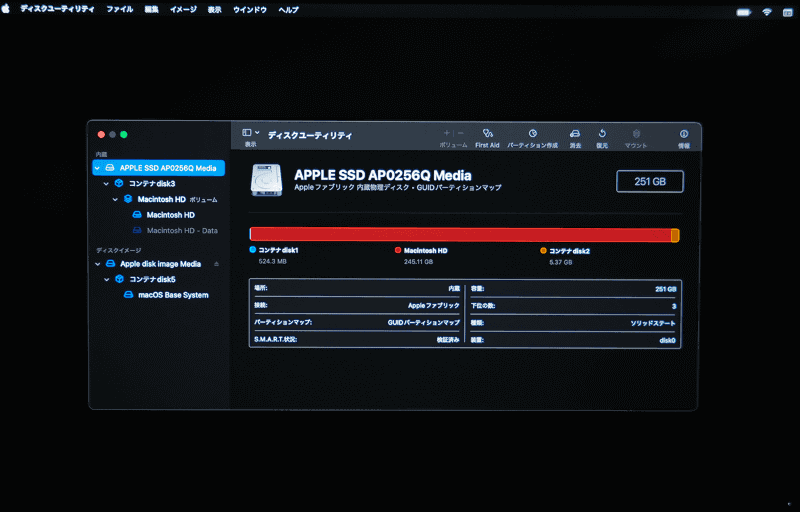Open the keyboard input source menu

pyautogui.click(x=787, y=13)
